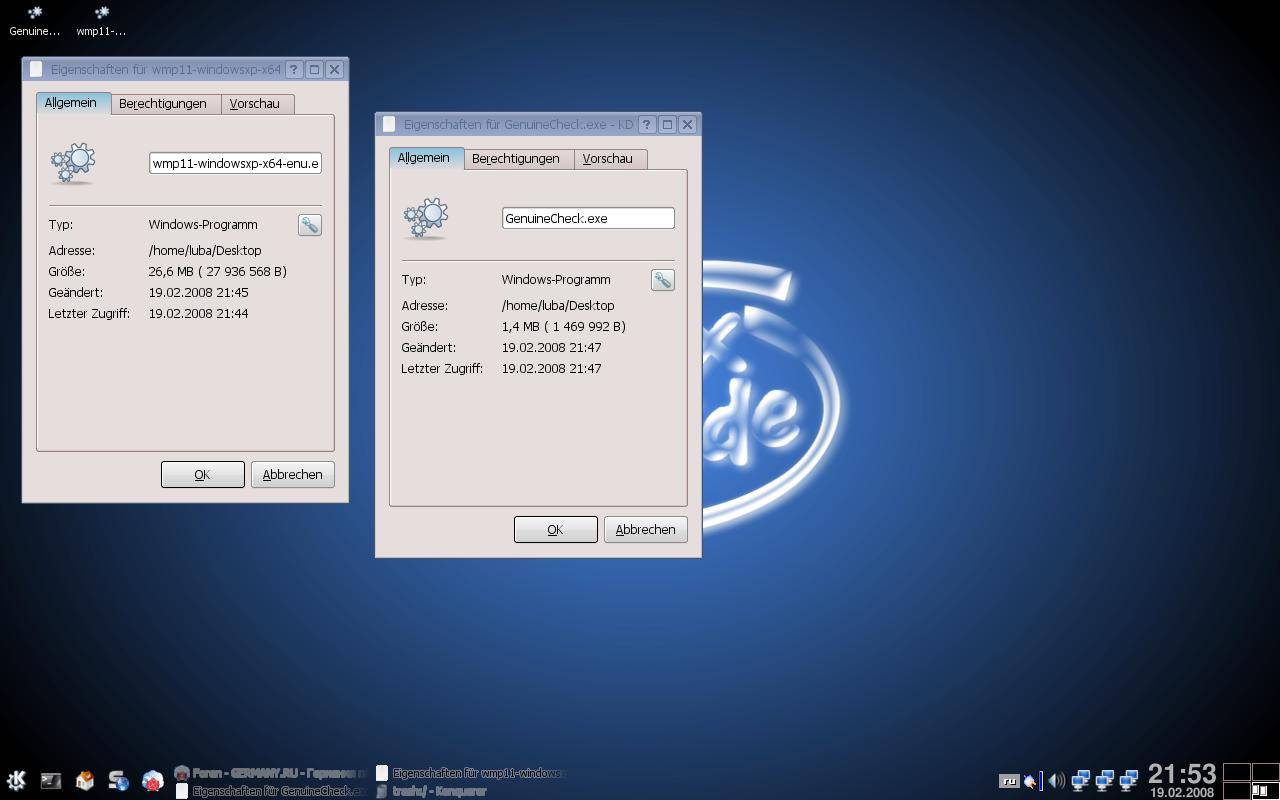This screenshot has height=800, width=1280.
Task: Click size value 26,6 MB ( 27 936 568 B)
Action: (218, 272)
